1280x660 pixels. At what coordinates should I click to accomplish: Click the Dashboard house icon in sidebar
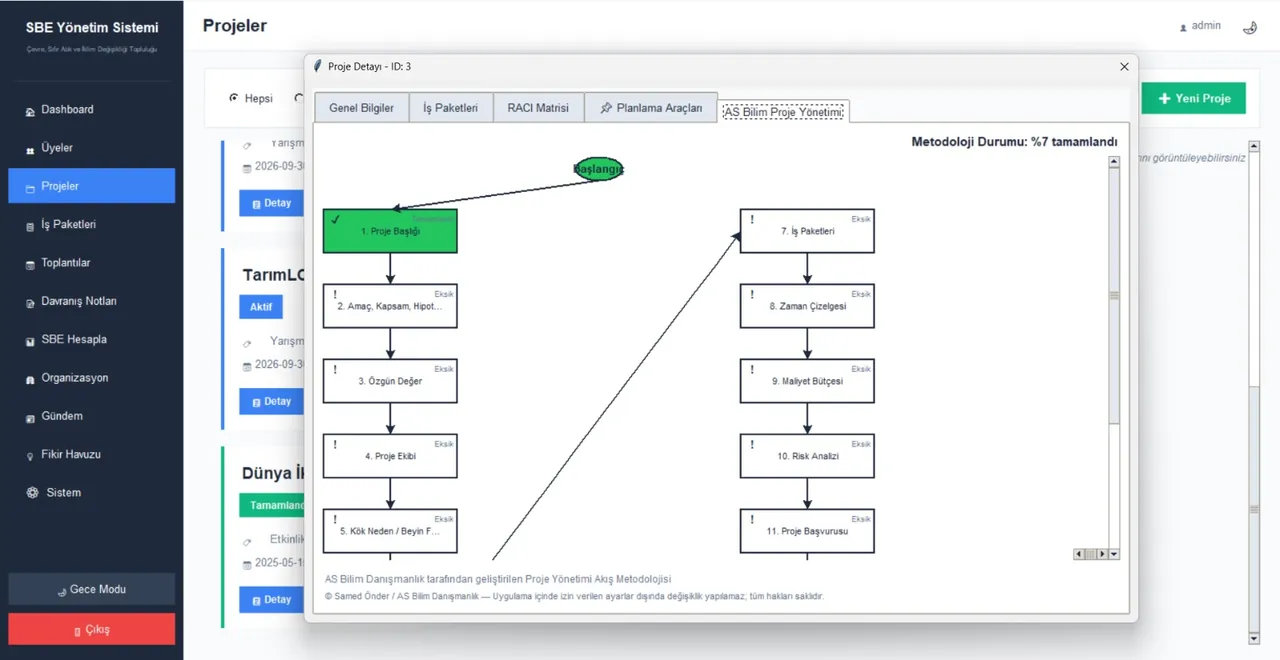30,111
